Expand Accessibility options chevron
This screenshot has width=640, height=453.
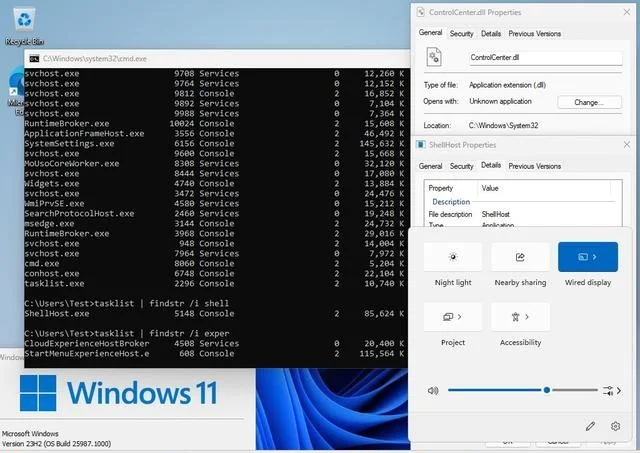tap(527, 317)
